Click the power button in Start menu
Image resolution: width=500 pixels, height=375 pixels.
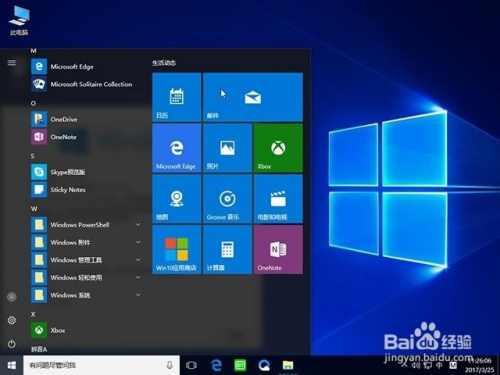coord(12,344)
